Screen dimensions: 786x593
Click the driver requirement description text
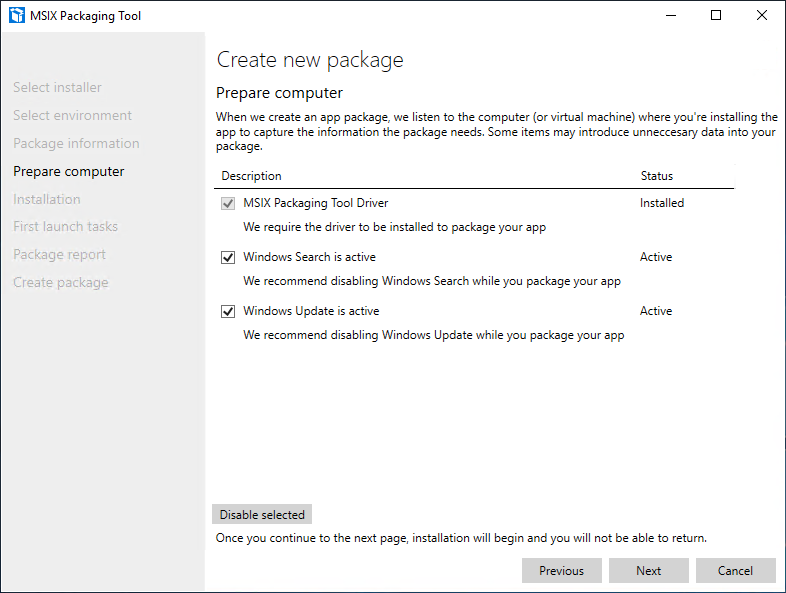pyautogui.click(x=395, y=227)
